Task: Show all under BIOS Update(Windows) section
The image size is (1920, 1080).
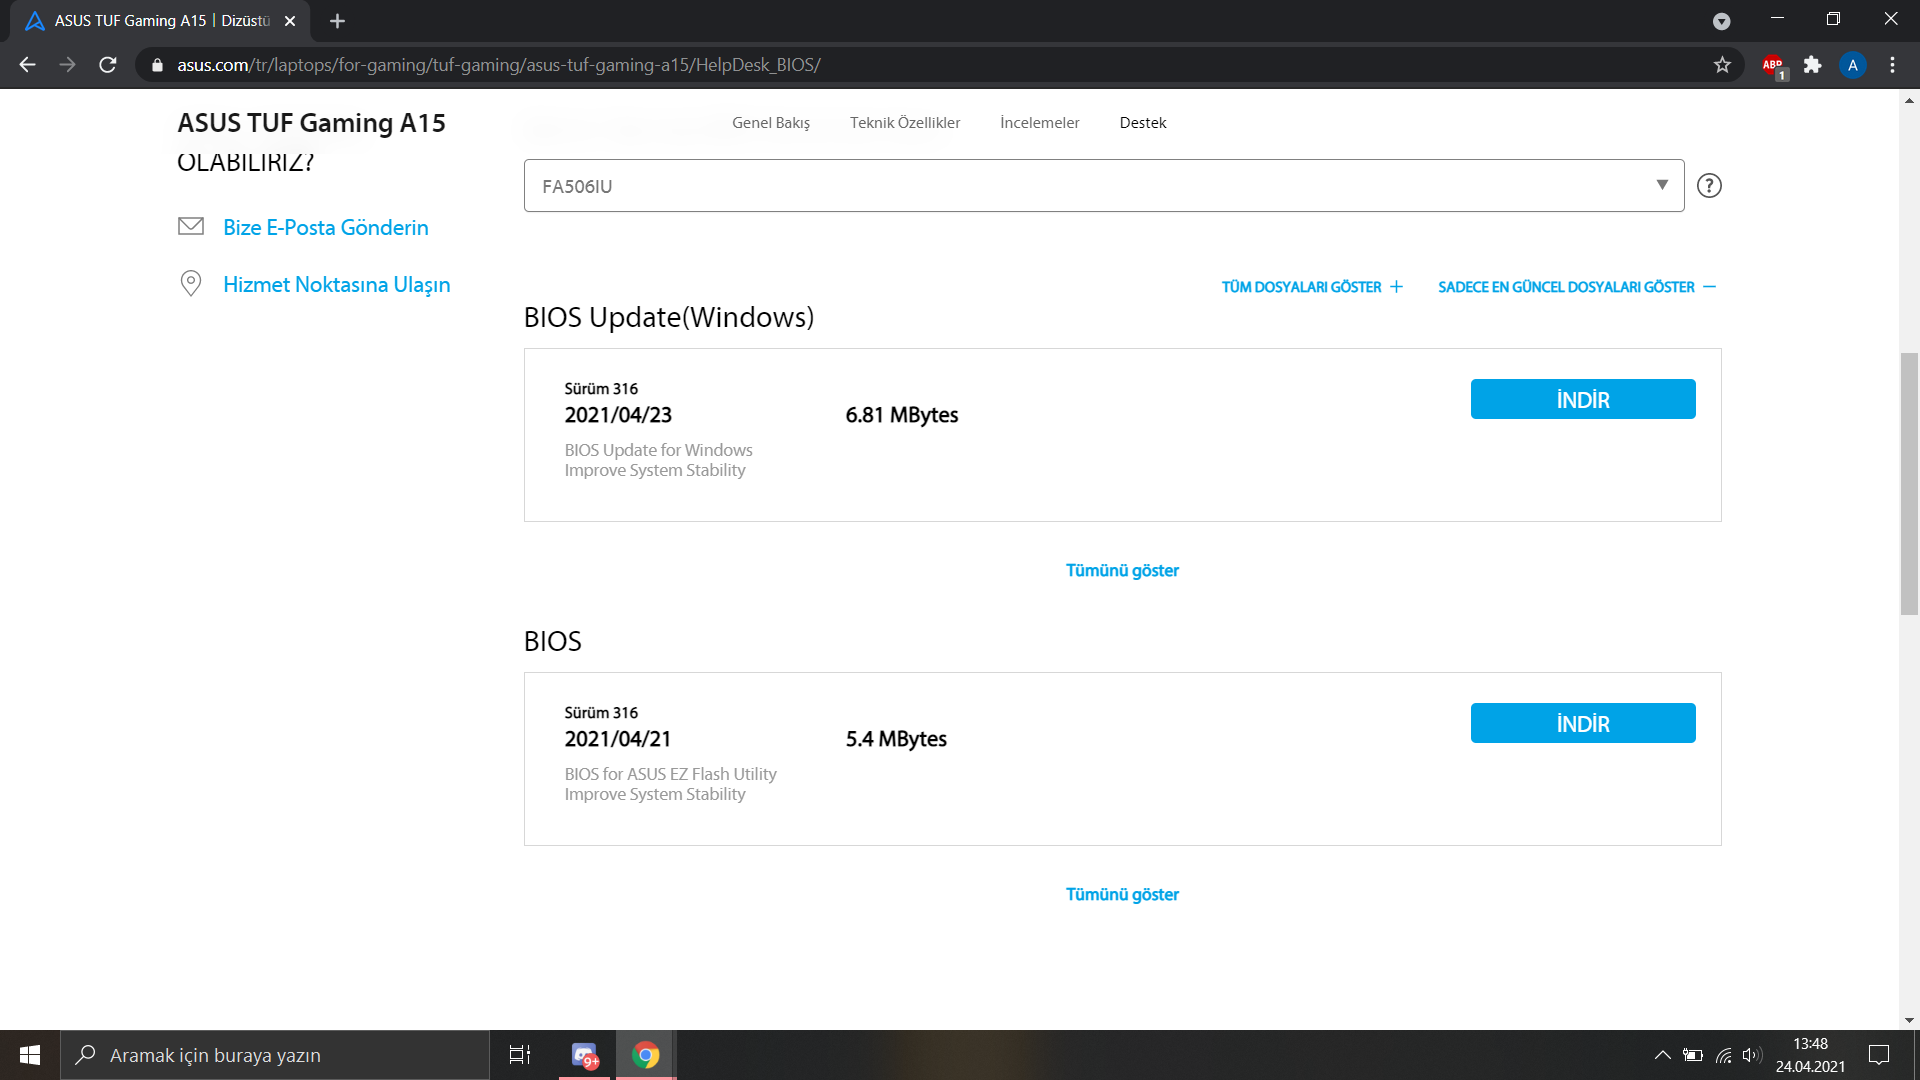Action: (1122, 570)
